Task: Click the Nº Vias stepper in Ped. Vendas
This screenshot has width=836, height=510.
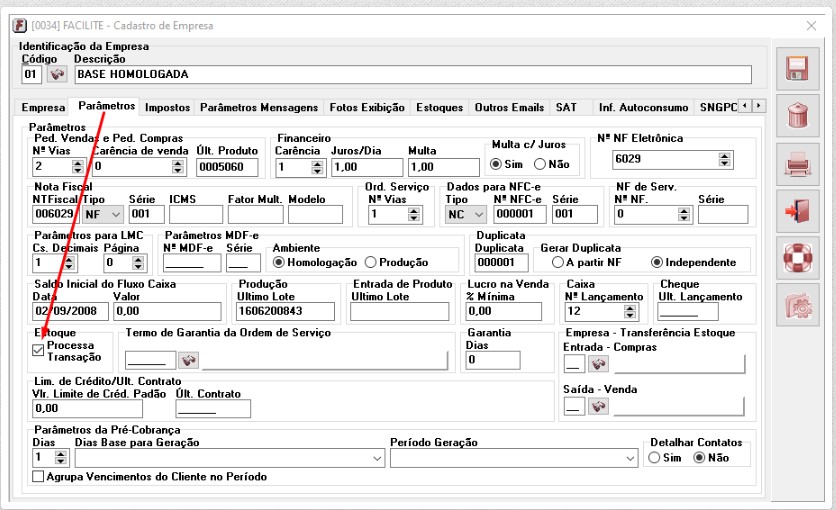Action: (78, 167)
